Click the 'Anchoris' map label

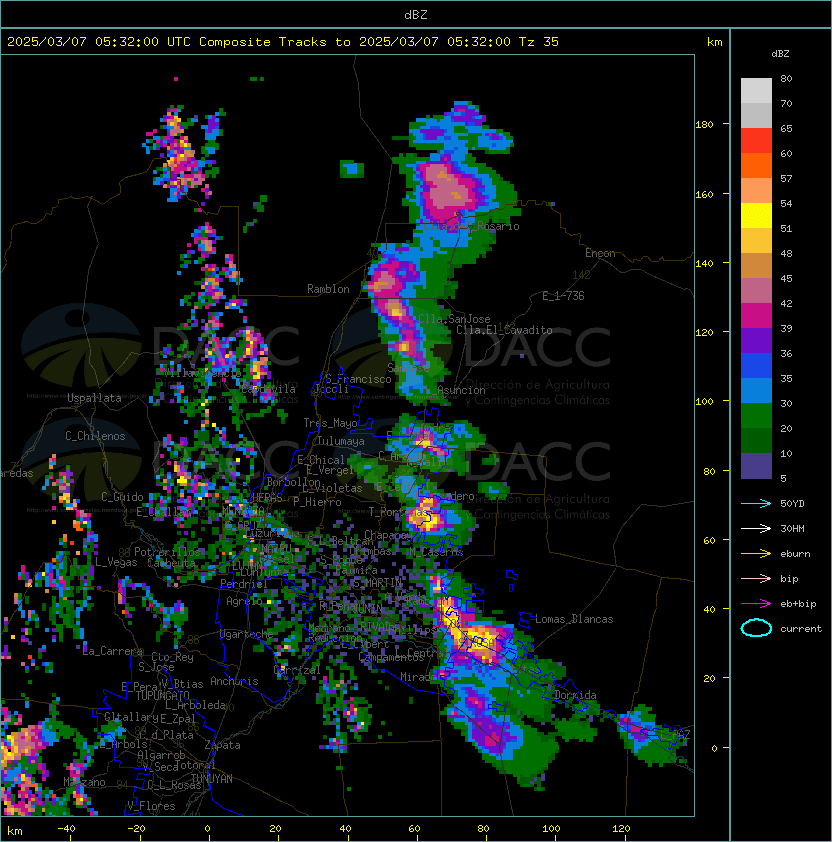pos(234,681)
